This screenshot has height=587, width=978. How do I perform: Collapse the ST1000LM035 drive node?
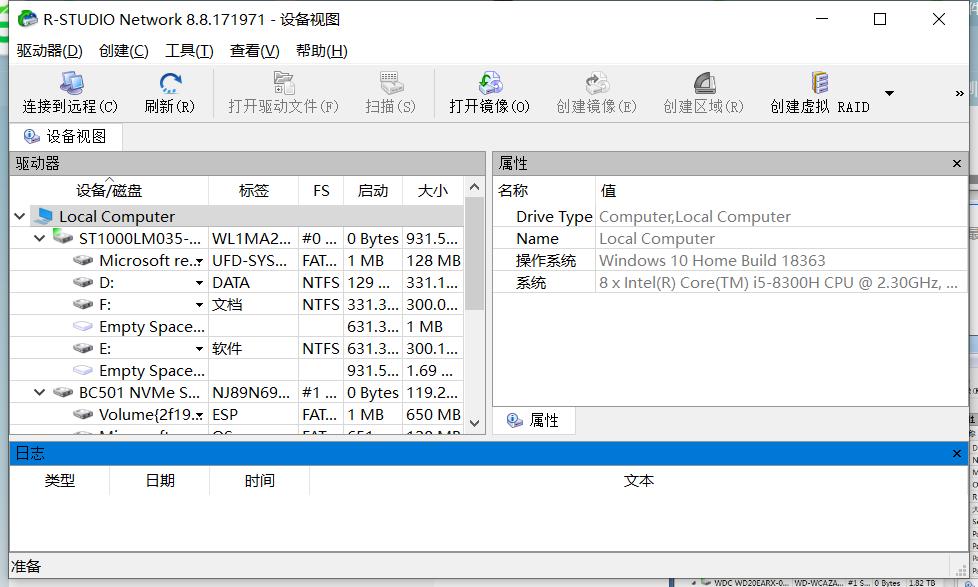pos(40,238)
